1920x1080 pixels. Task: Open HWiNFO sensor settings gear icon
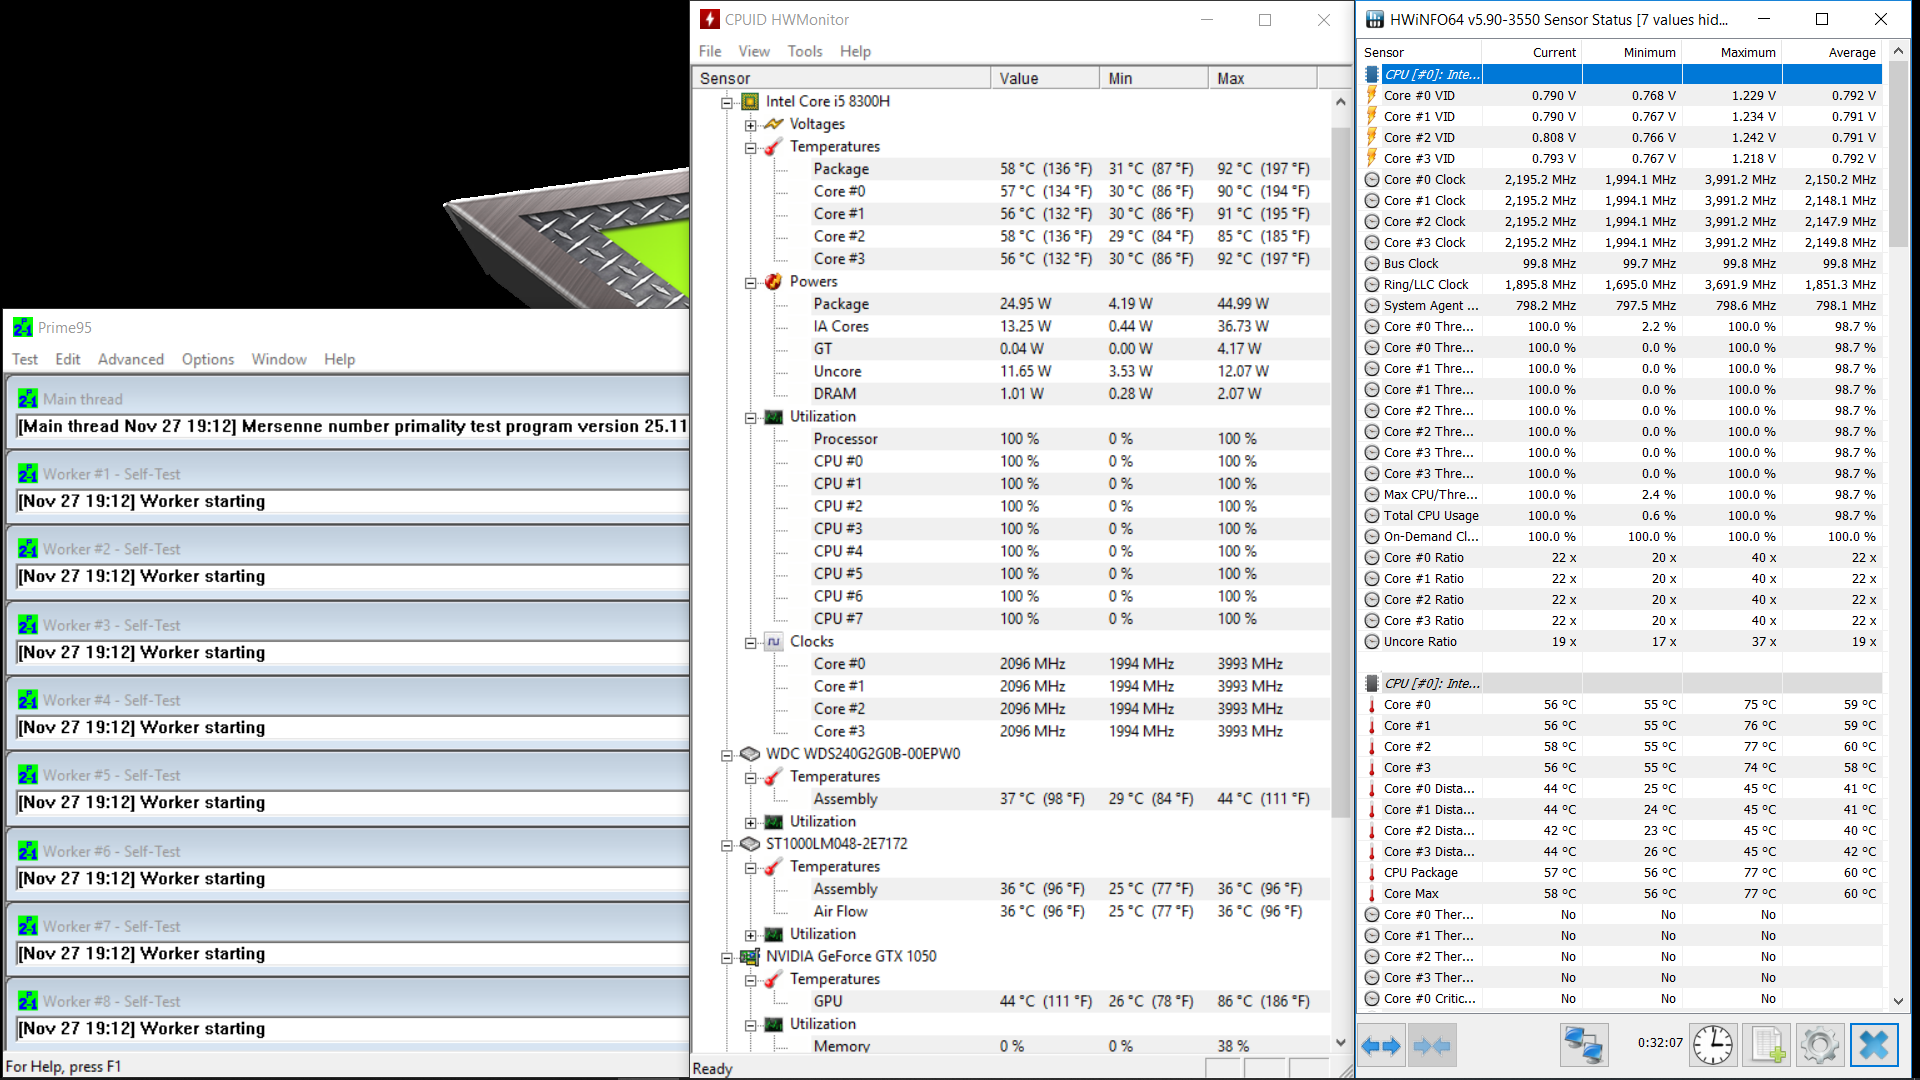[x=1819, y=1046]
